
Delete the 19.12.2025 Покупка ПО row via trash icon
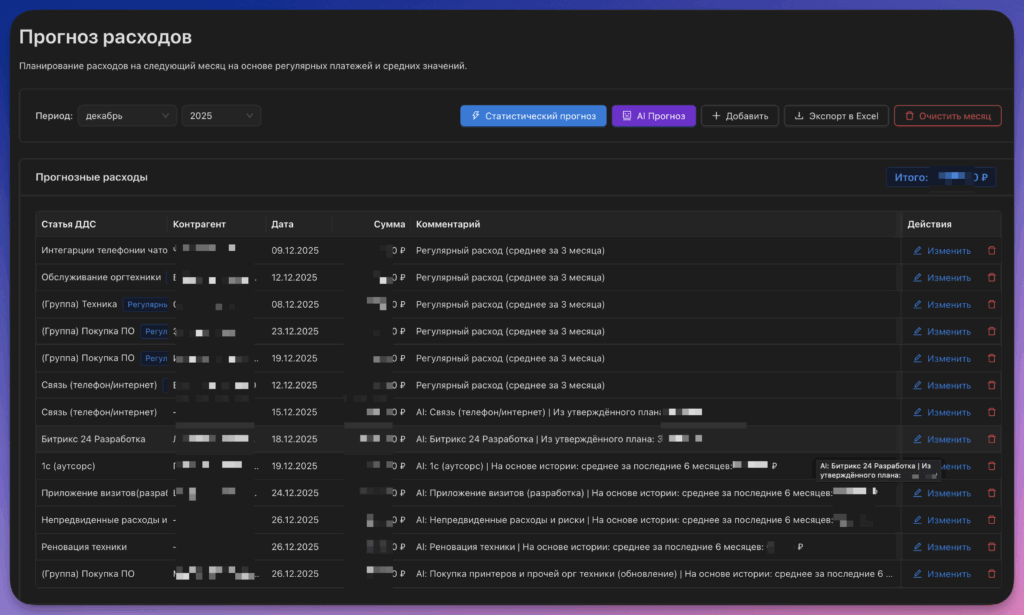(991, 358)
